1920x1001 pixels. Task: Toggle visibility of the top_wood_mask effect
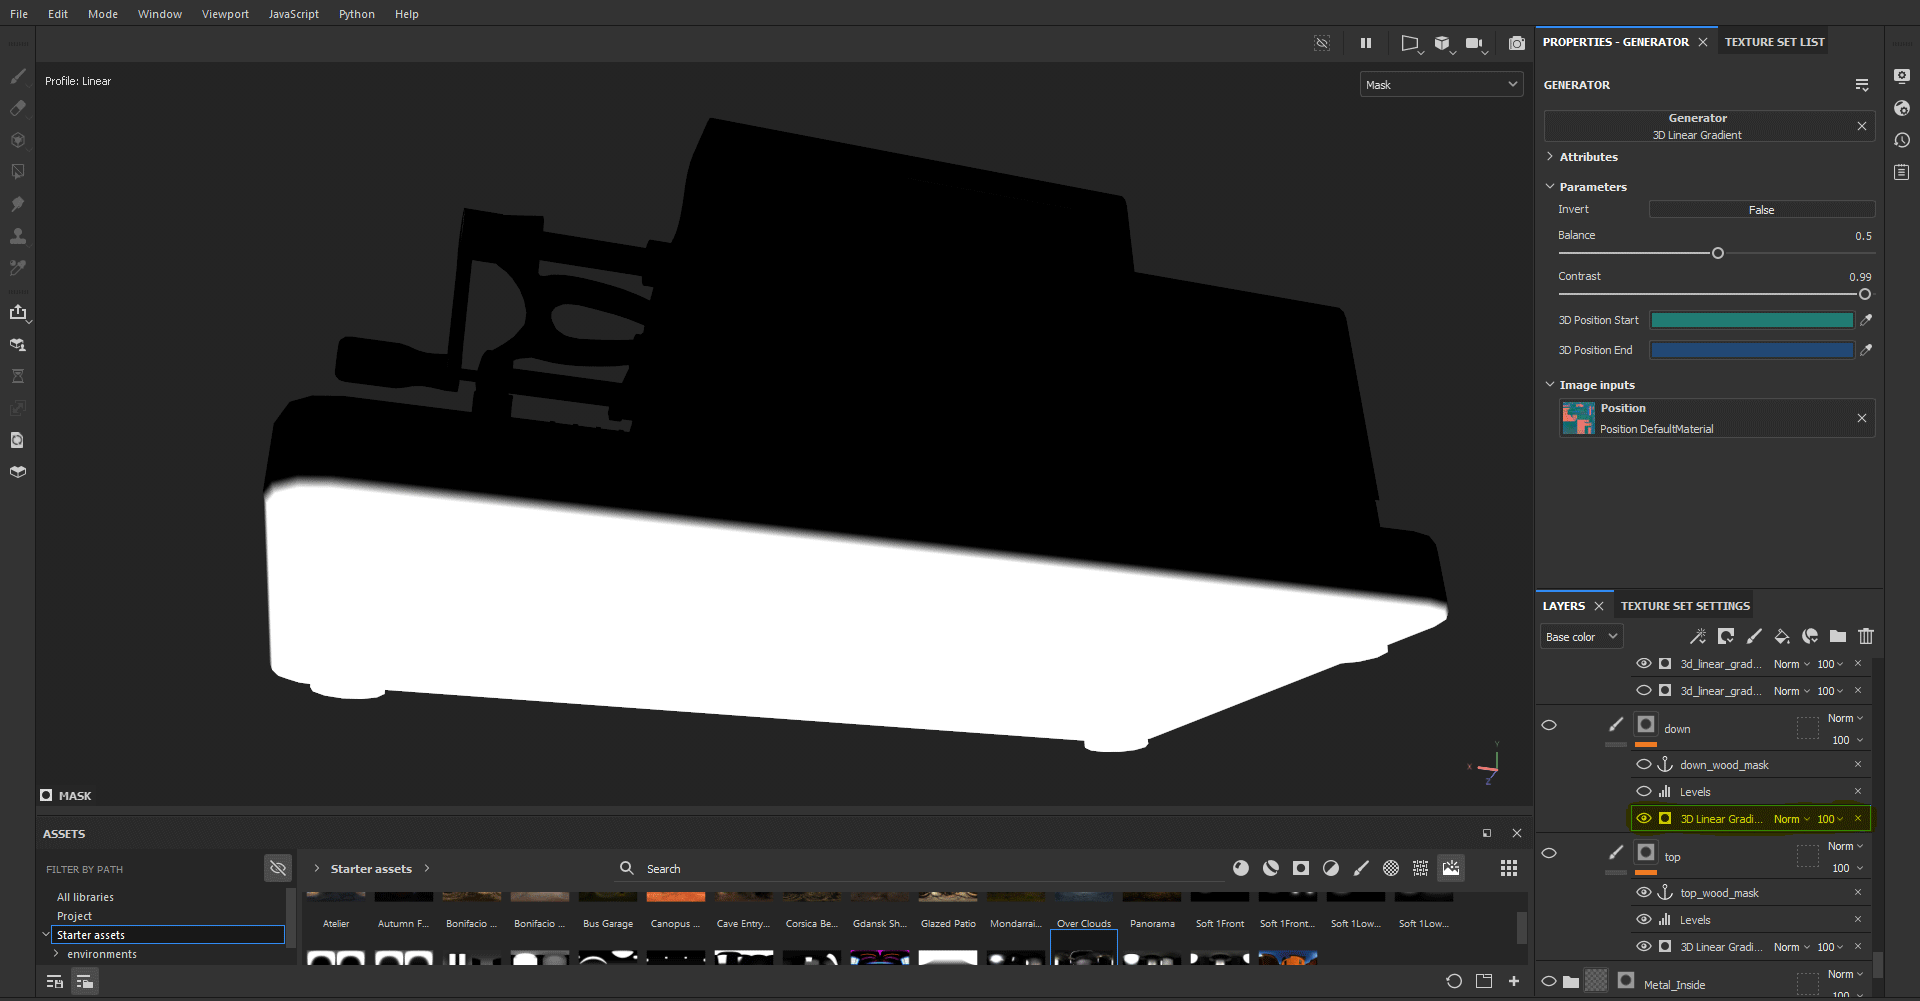point(1644,892)
